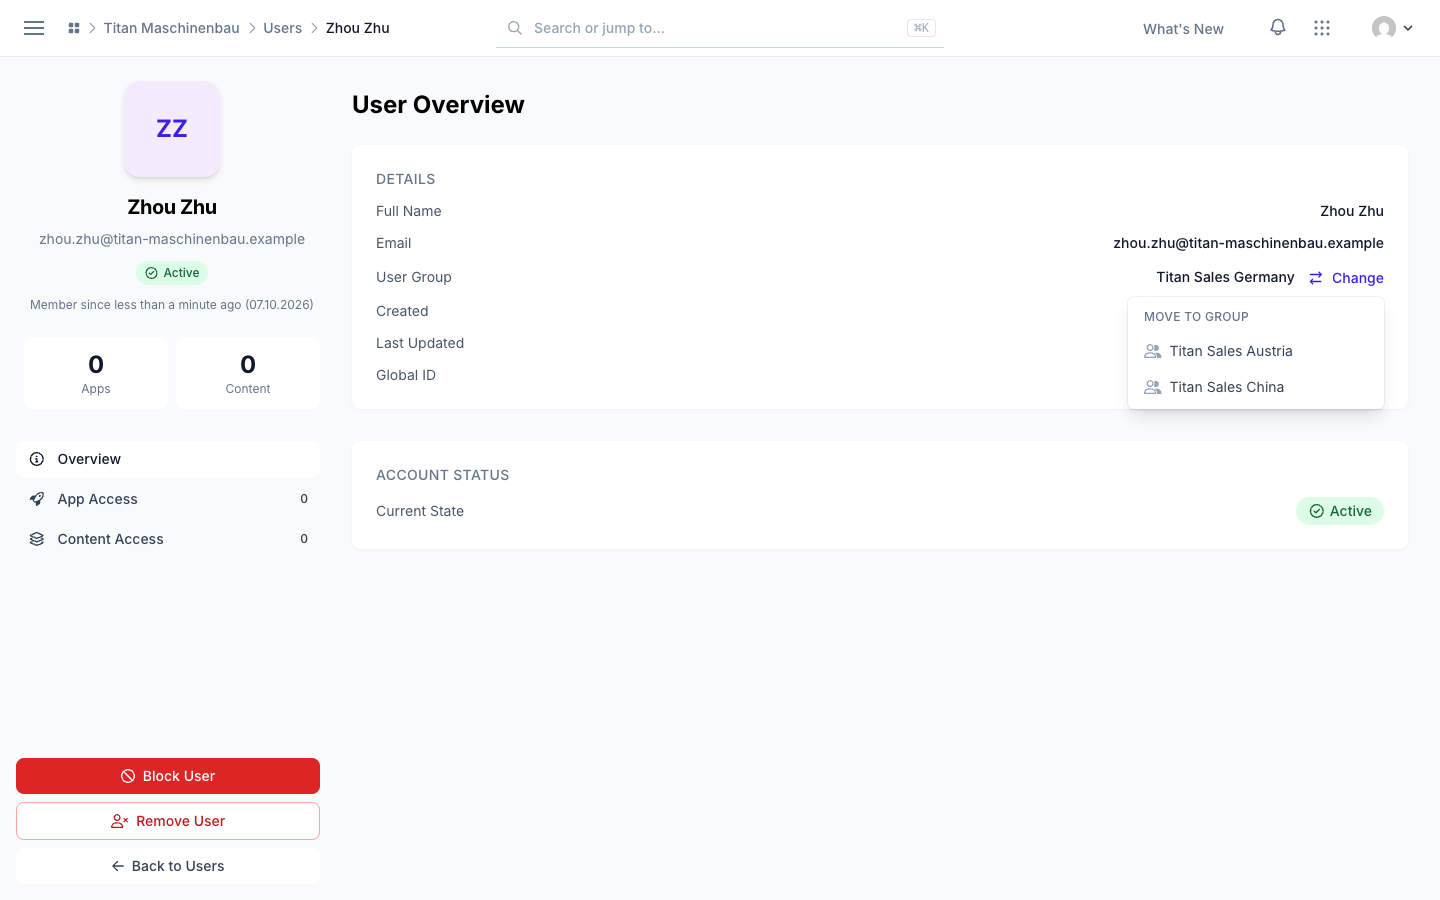
Task: Click the User Overview heading
Action: (438, 105)
